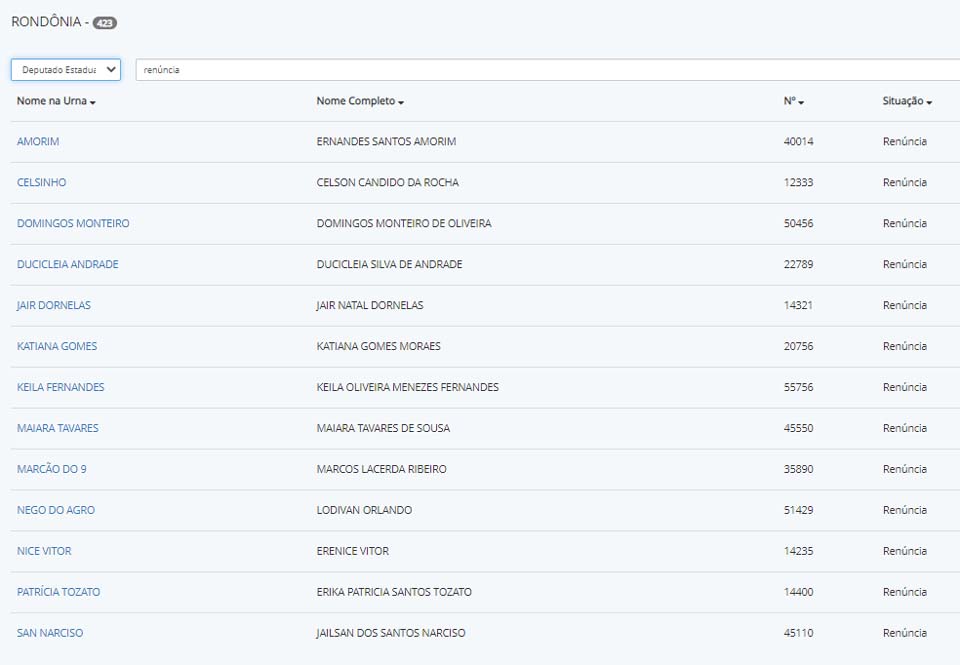Screen dimensions: 960x665
Task: Select DUCICLEIA ANDRADE candidate link
Action: coord(68,265)
